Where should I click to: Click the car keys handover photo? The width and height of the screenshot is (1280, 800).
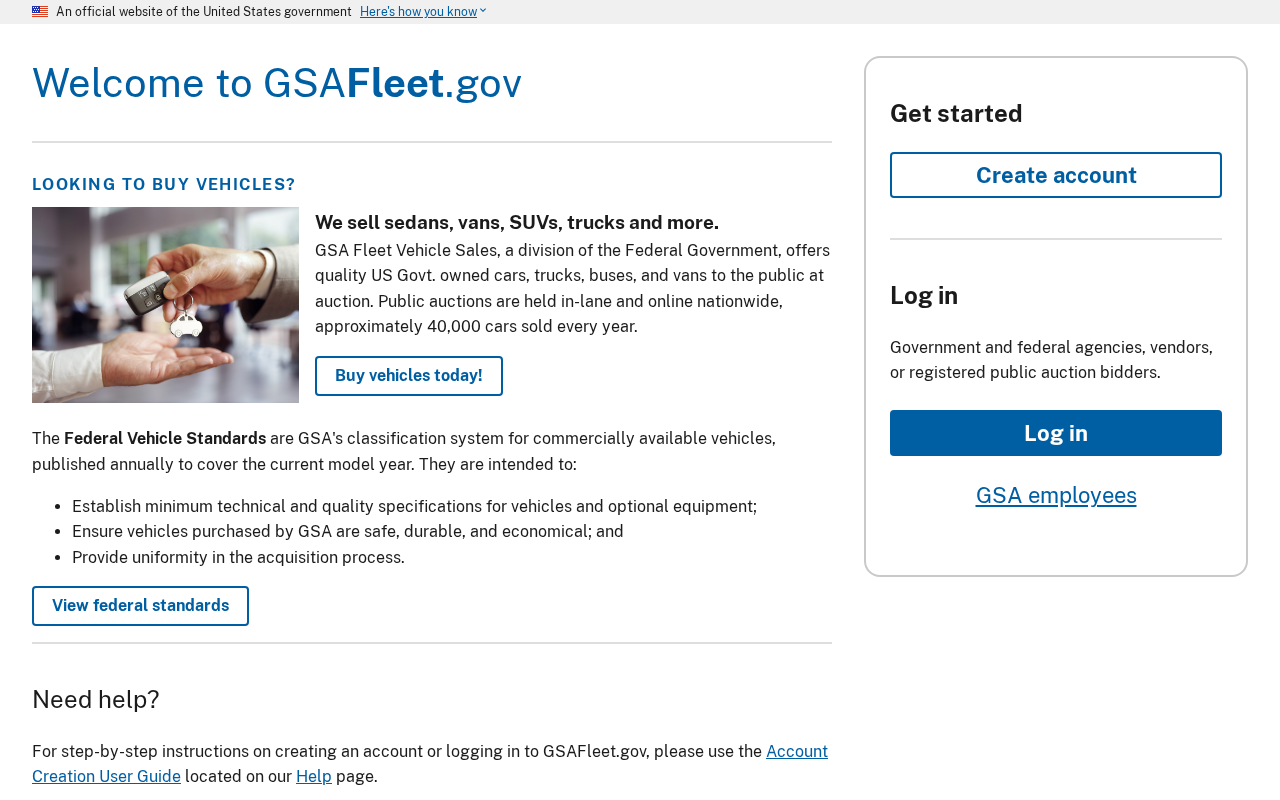165,305
